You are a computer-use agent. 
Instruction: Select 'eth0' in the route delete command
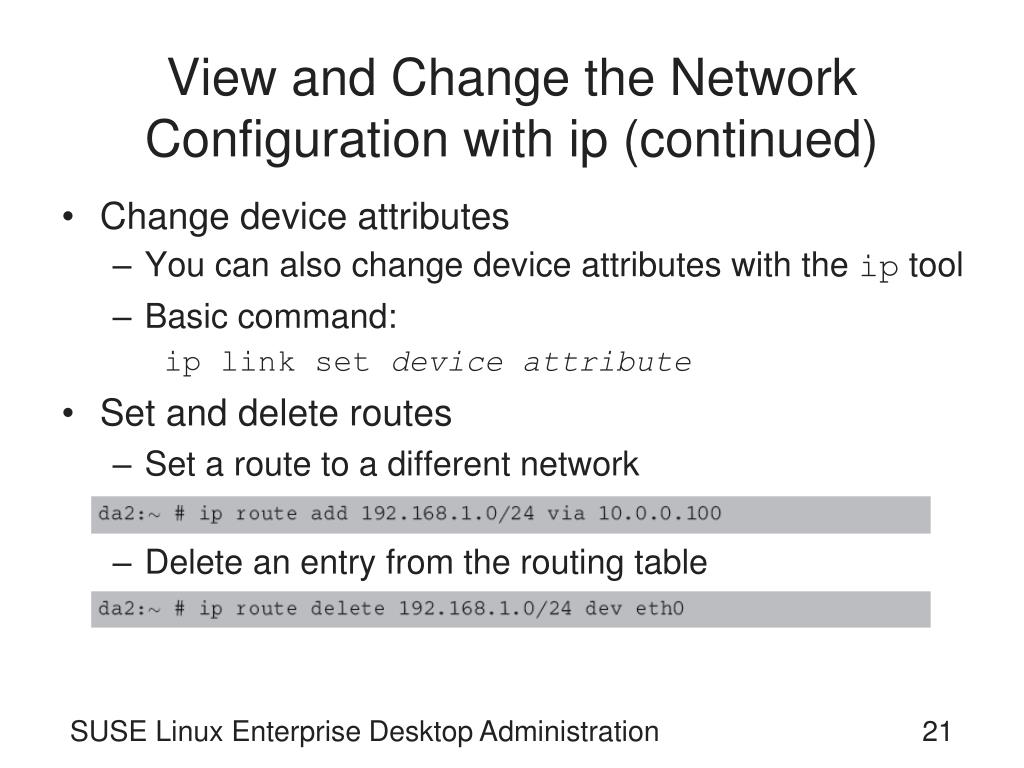click(x=660, y=609)
